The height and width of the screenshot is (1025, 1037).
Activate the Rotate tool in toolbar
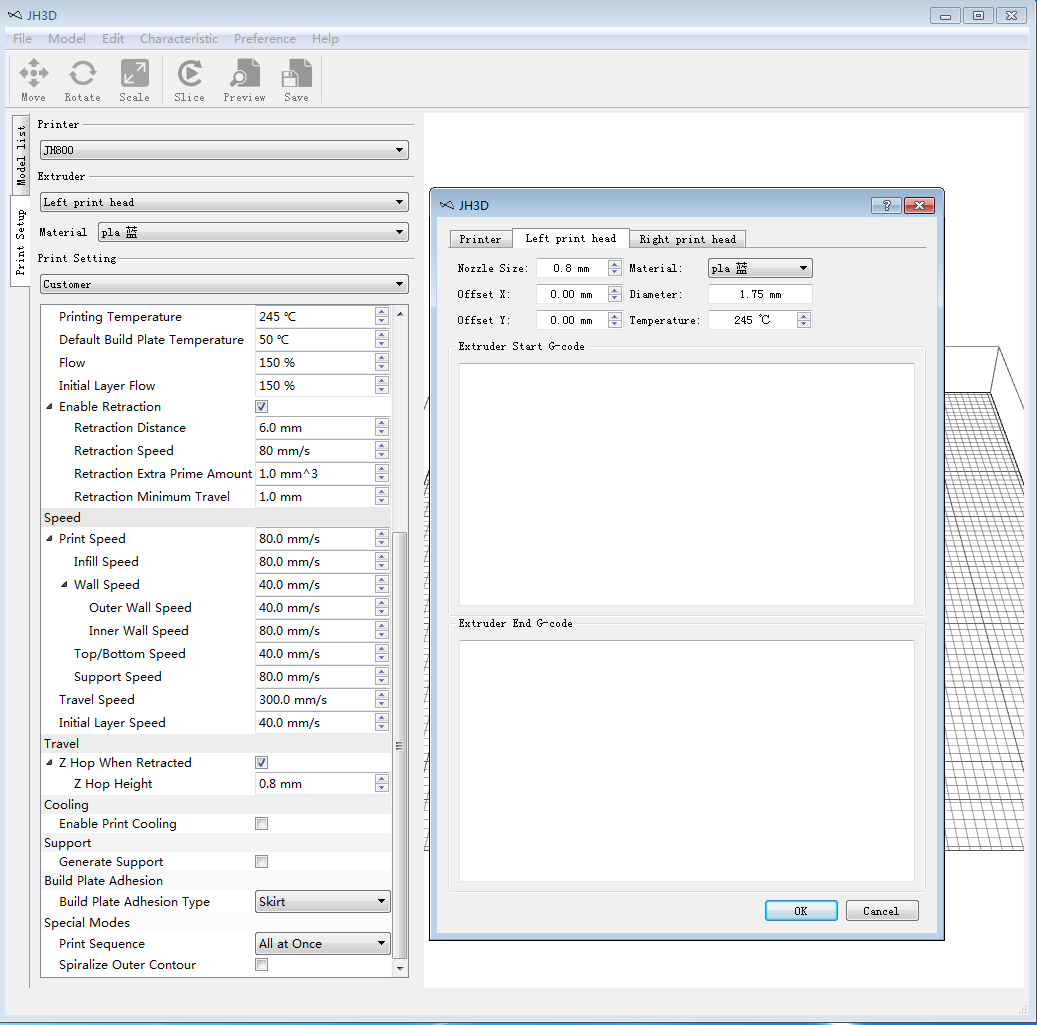click(x=82, y=80)
